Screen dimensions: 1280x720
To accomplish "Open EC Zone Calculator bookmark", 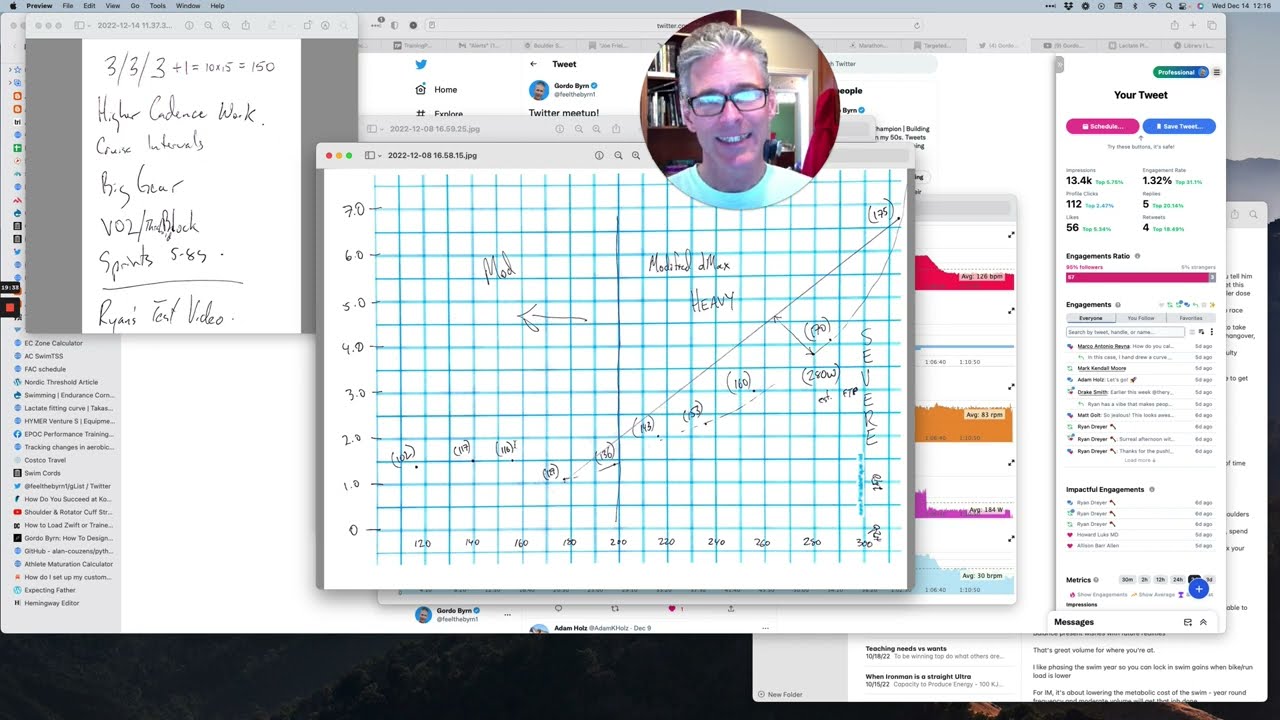I will point(54,343).
